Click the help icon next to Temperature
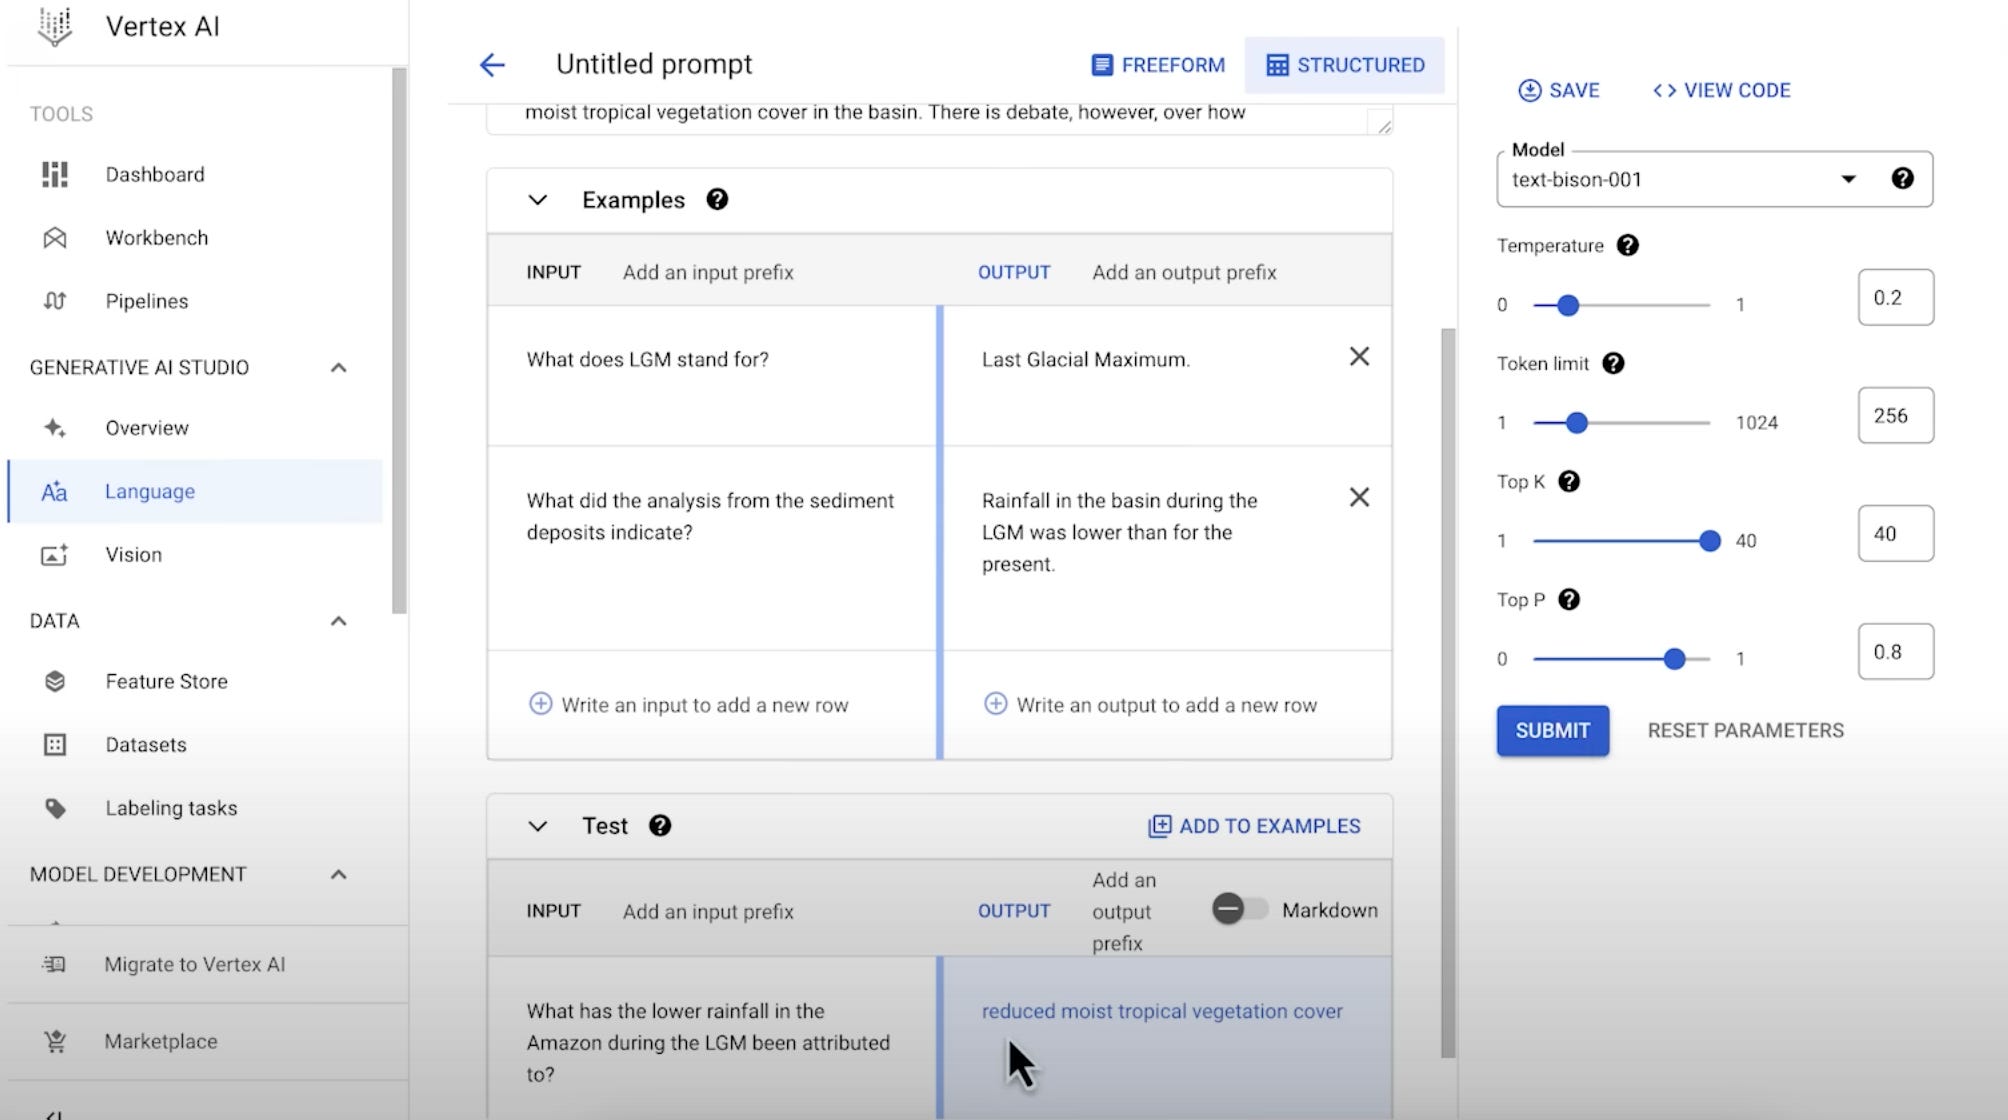The width and height of the screenshot is (2008, 1120). point(1627,246)
